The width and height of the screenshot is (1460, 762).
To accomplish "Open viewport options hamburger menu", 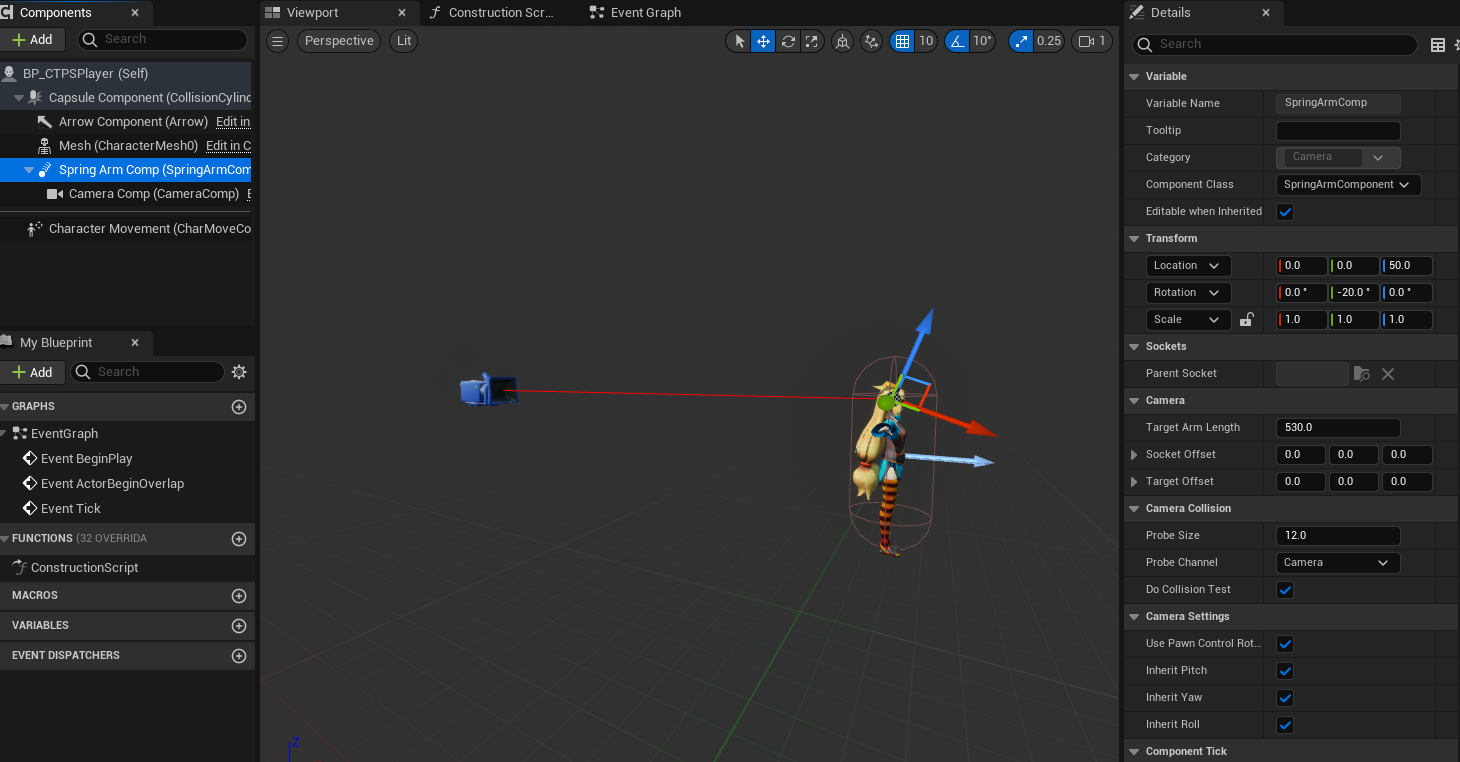I will click(278, 41).
